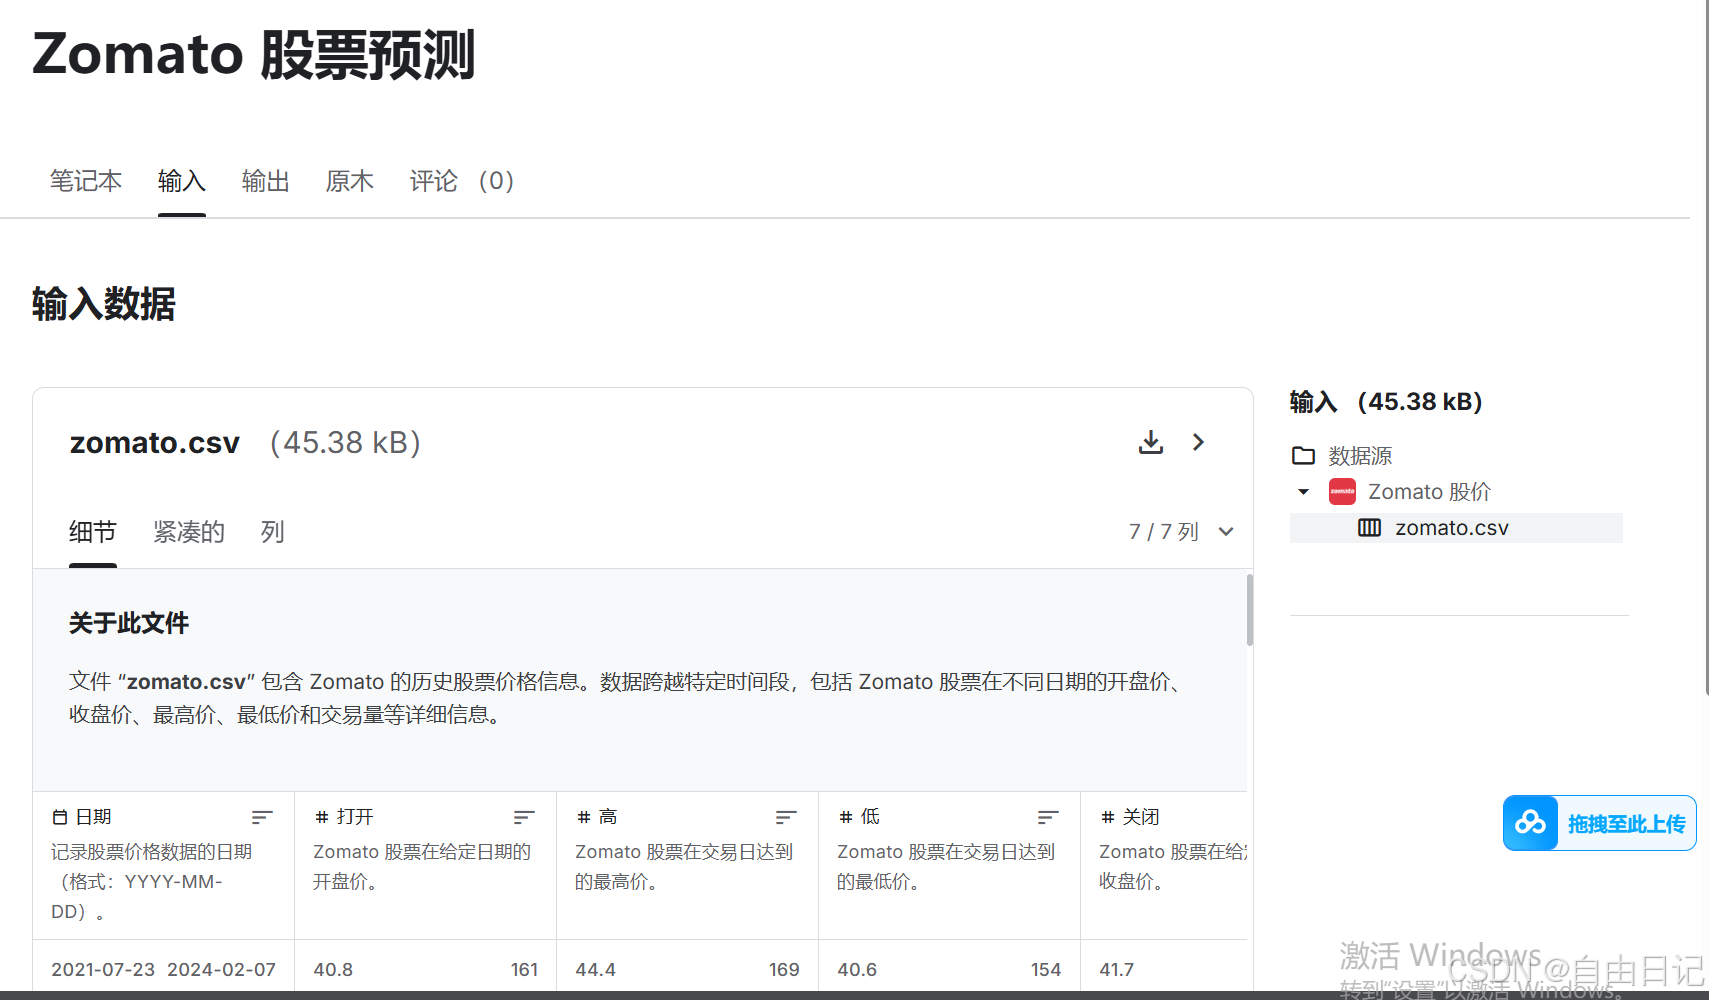Sort the 打开 column
The height and width of the screenshot is (1000, 1709).
[x=524, y=816]
